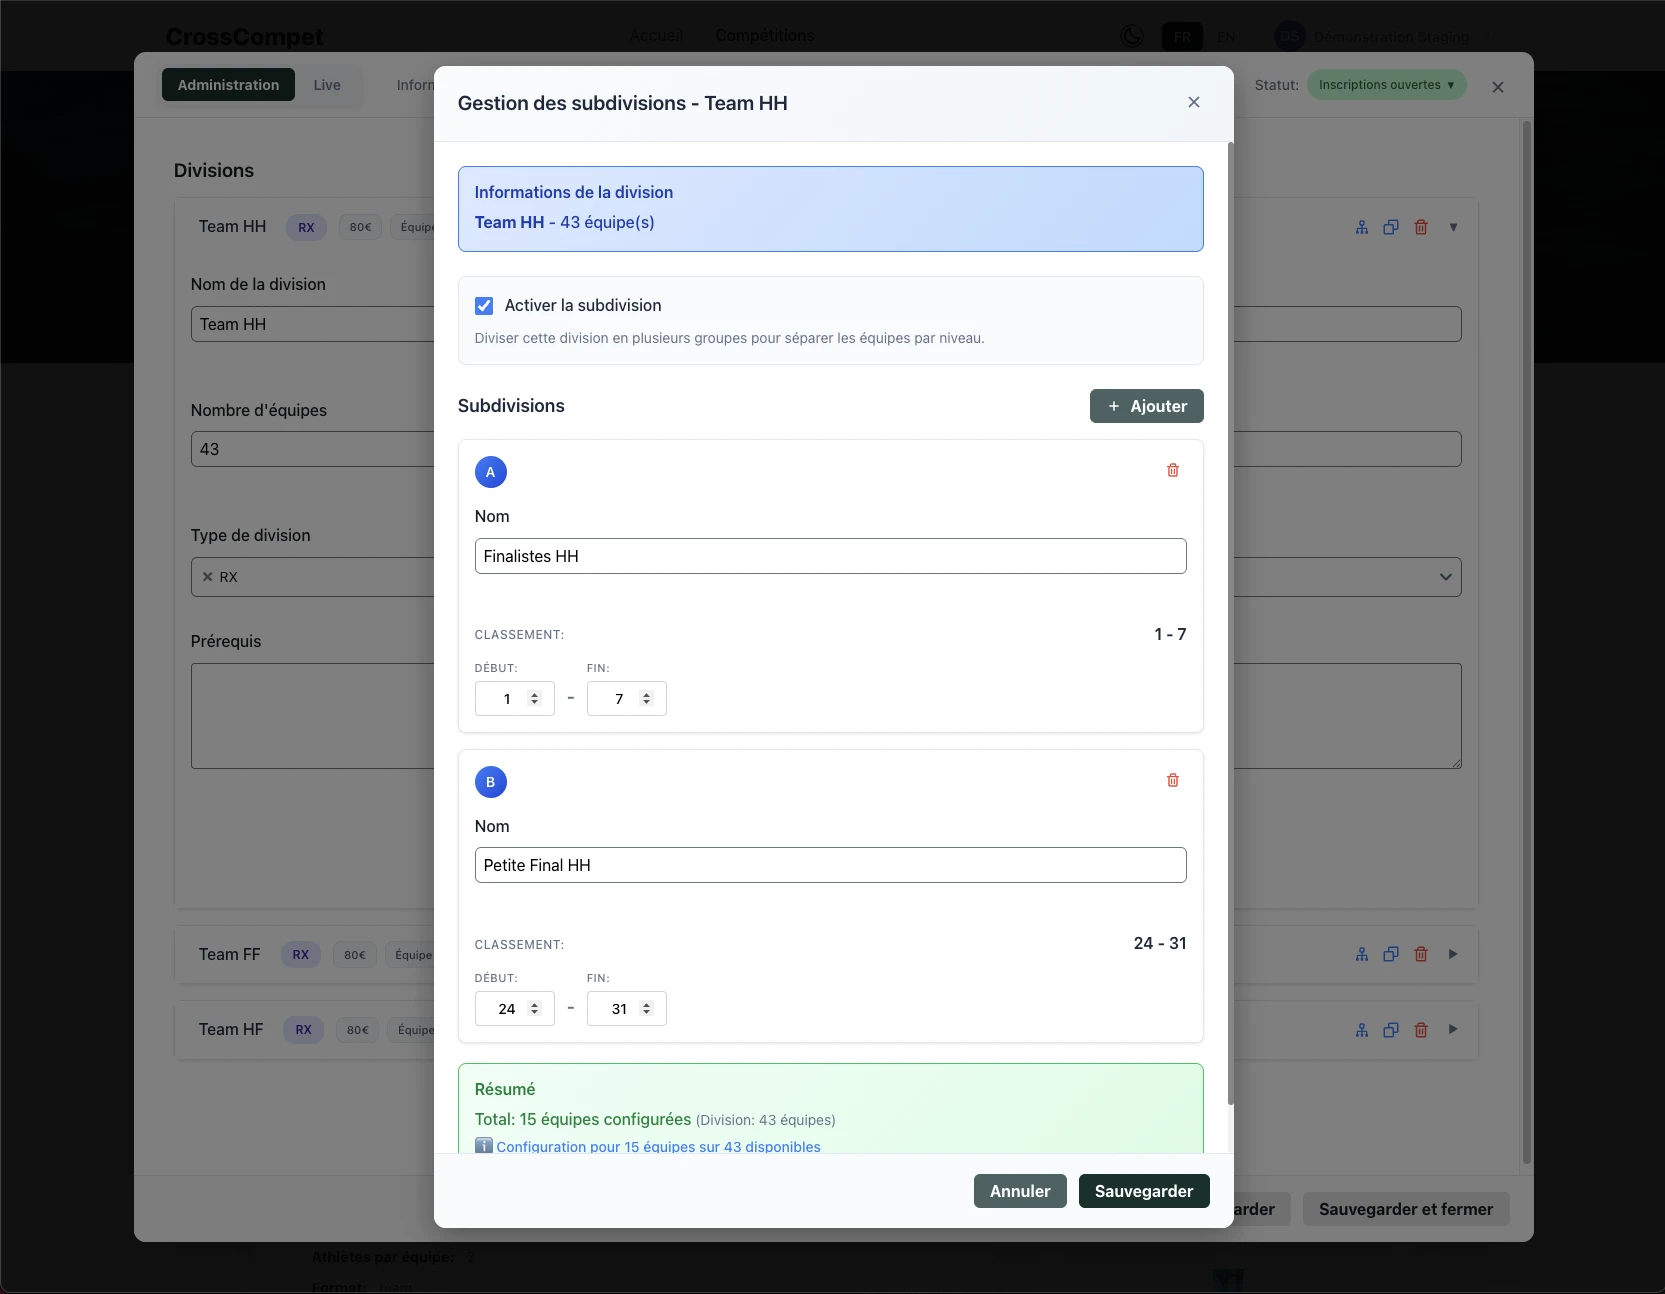Delete the Team HF division
This screenshot has width=1665, height=1294.
click(1421, 1030)
